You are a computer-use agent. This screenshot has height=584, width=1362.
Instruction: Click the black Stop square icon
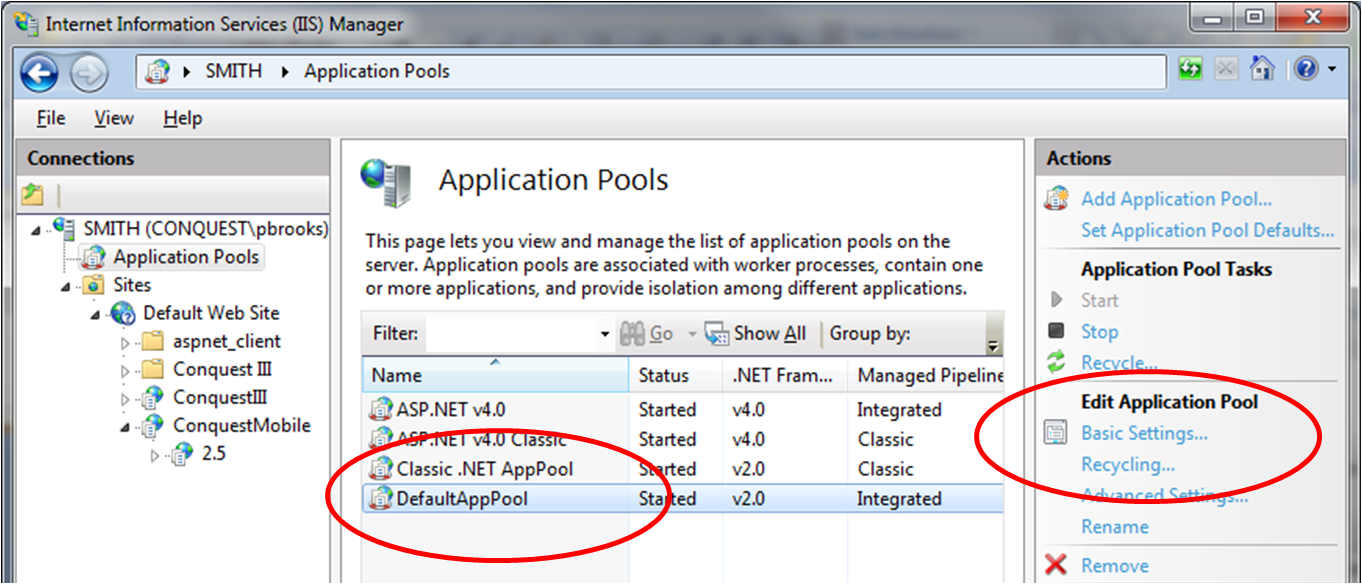click(x=1056, y=331)
